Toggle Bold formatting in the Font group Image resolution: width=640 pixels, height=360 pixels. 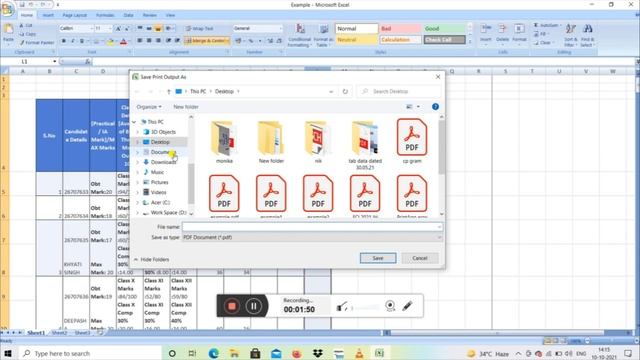64,41
